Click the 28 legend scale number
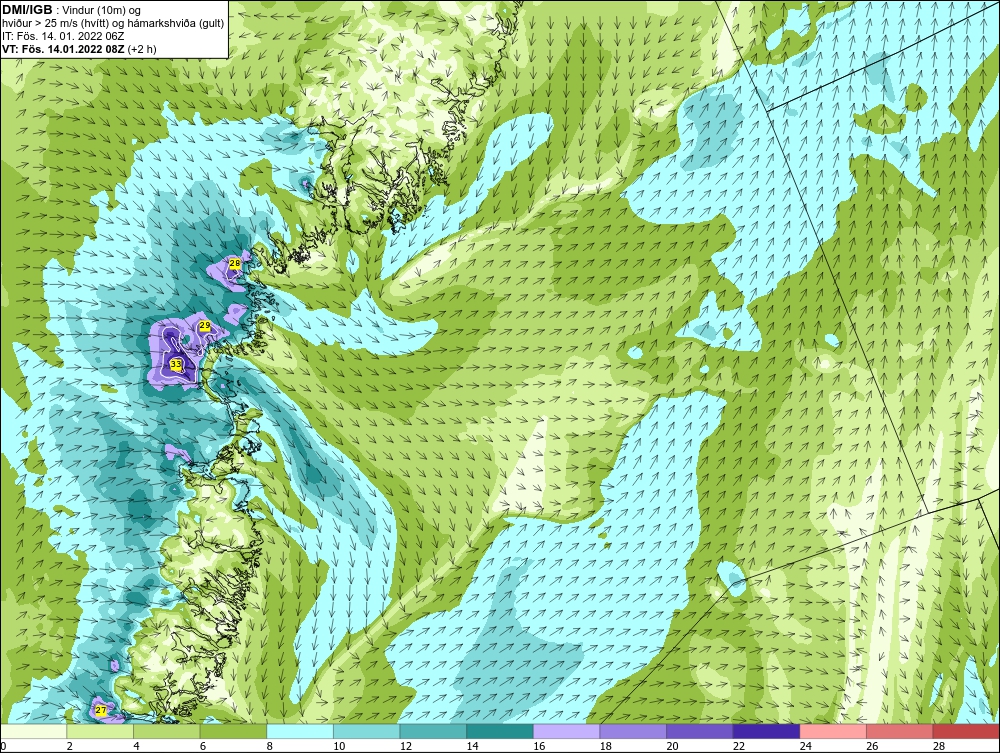This screenshot has width=1000, height=753. pos(938,746)
